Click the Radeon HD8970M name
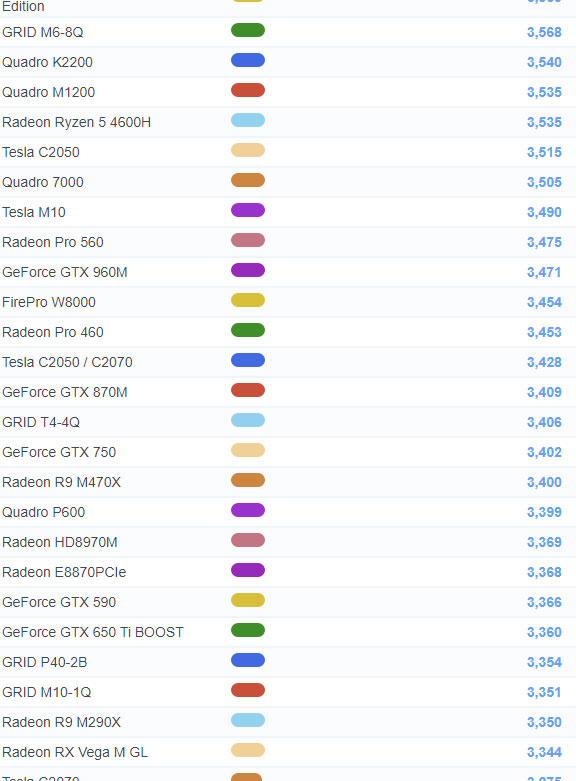This screenshot has height=781, width=576. 60,542
